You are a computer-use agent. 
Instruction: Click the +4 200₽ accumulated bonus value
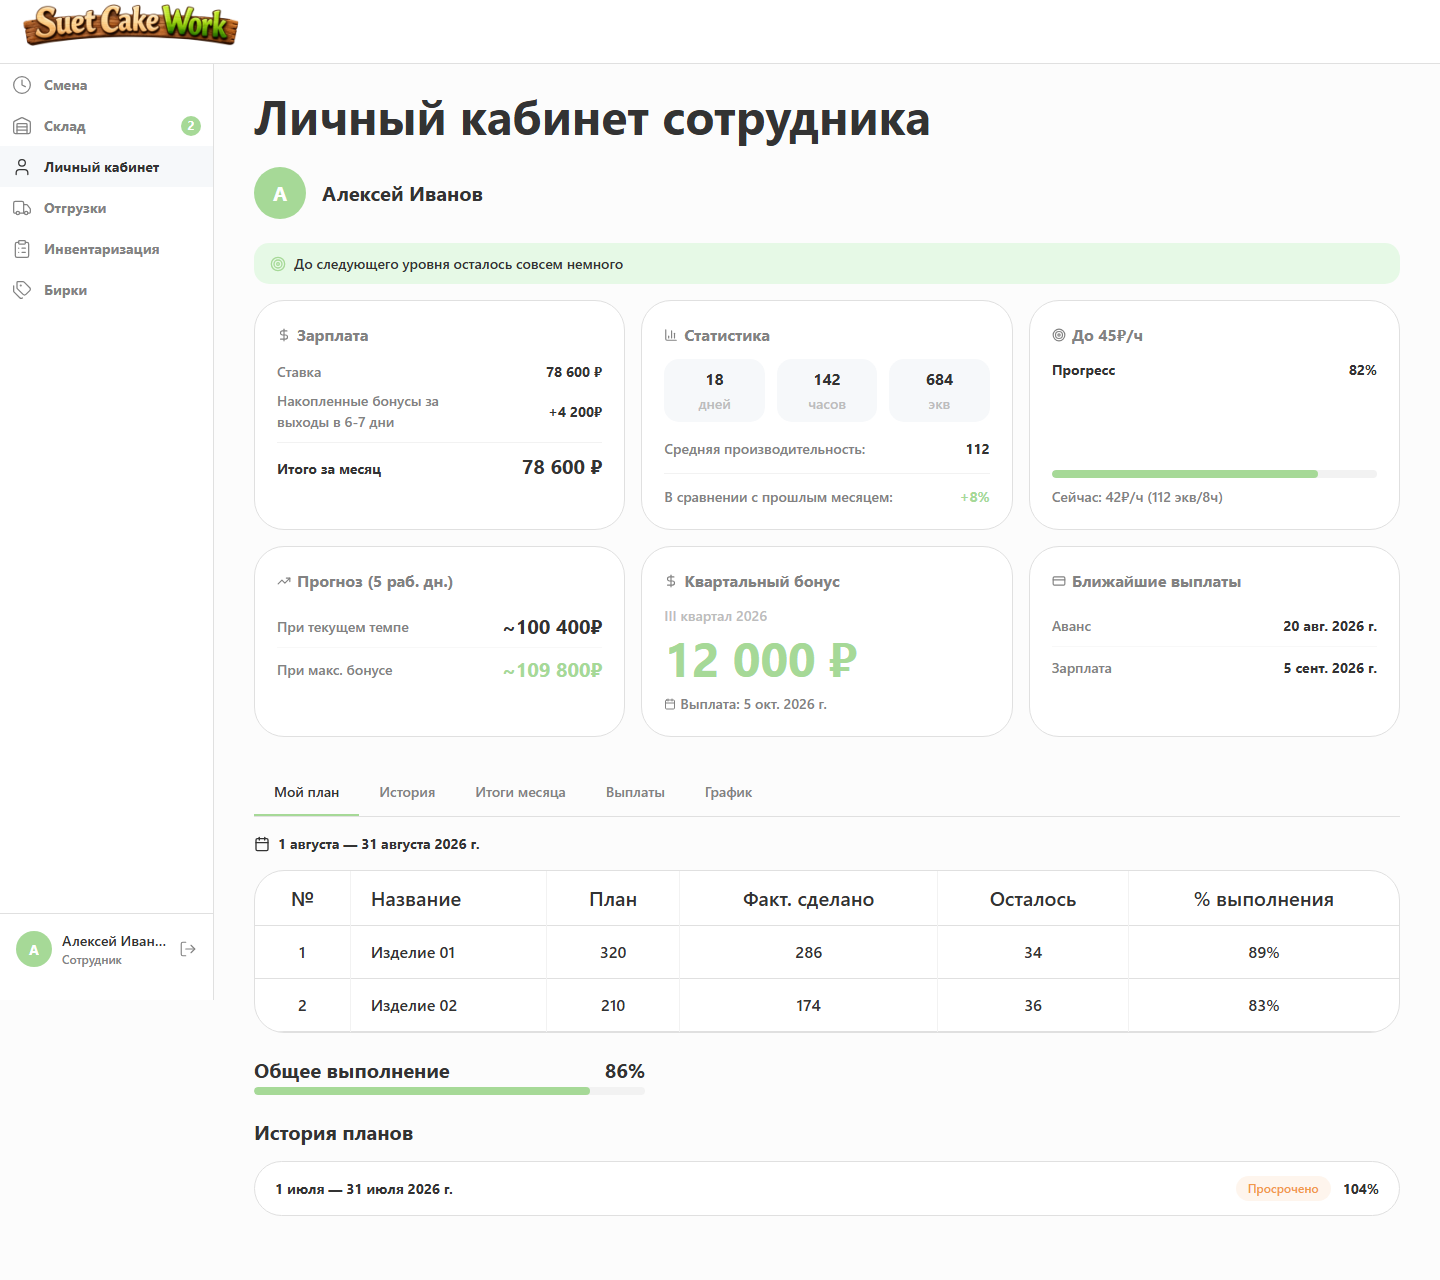[x=575, y=412]
